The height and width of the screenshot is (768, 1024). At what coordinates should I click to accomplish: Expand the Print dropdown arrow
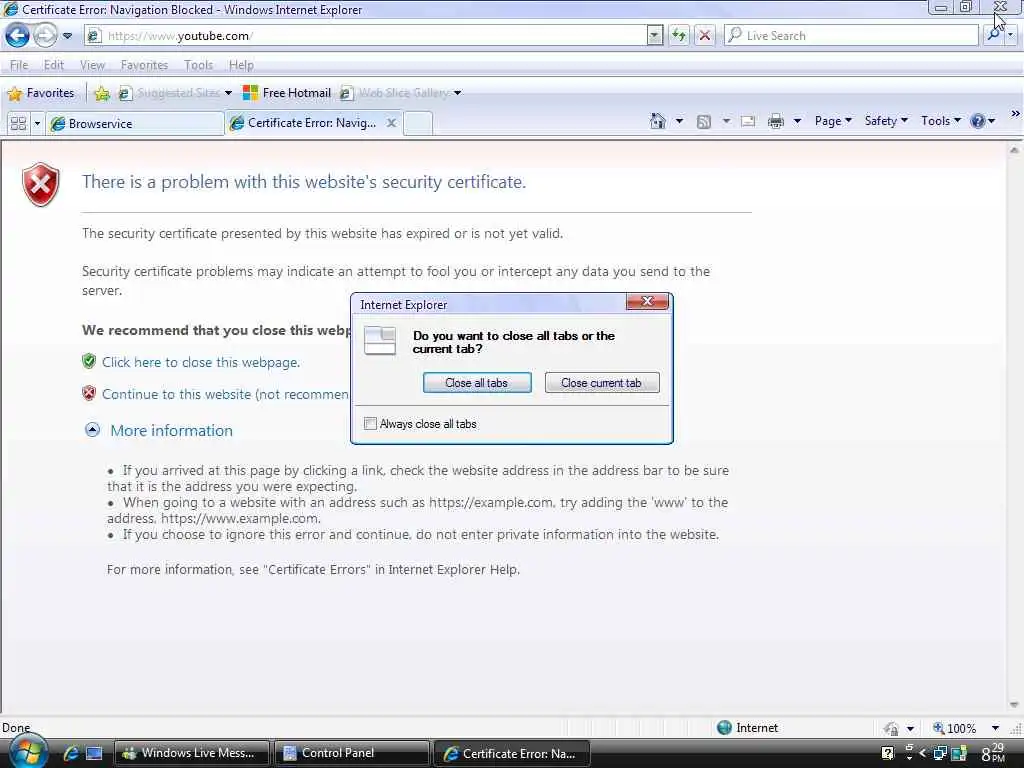(x=797, y=121)
